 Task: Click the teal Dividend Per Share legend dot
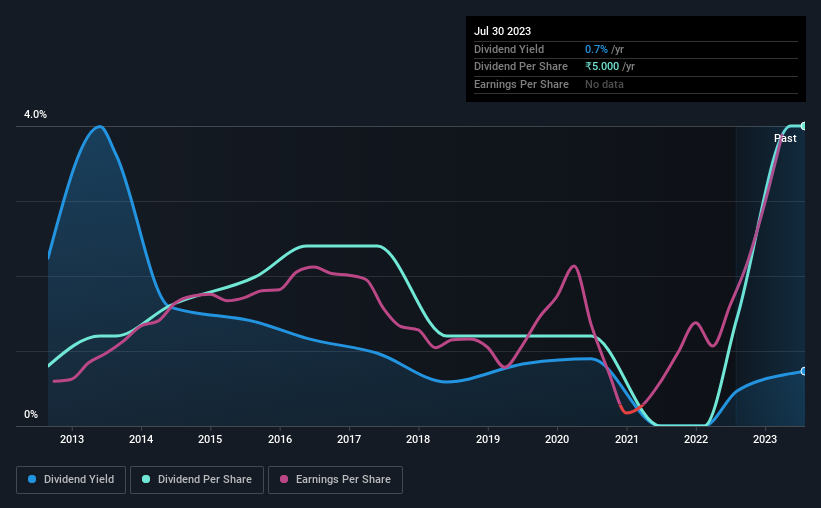146,479
